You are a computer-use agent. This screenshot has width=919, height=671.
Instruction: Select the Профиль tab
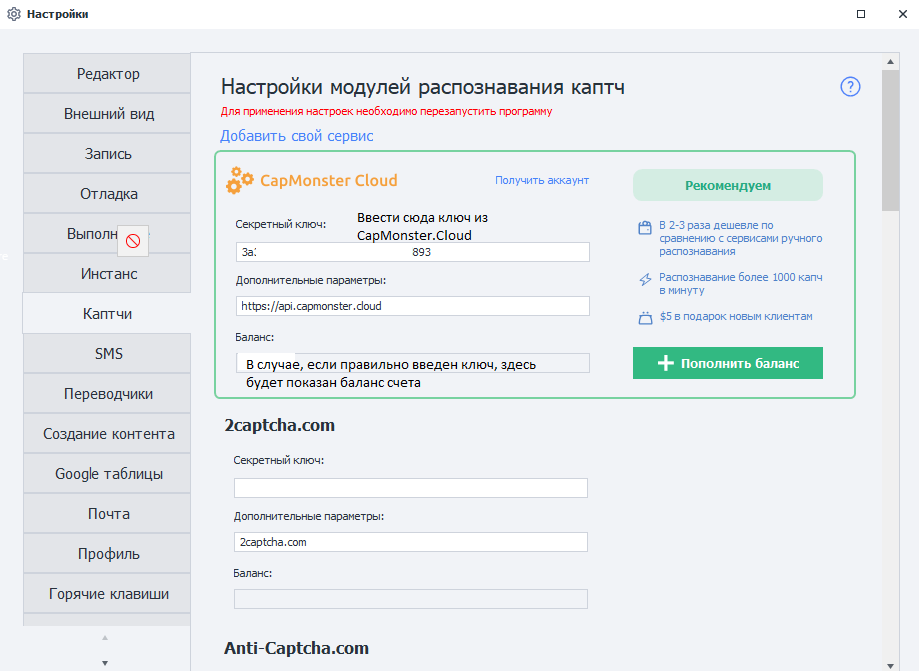pos(107,554)
